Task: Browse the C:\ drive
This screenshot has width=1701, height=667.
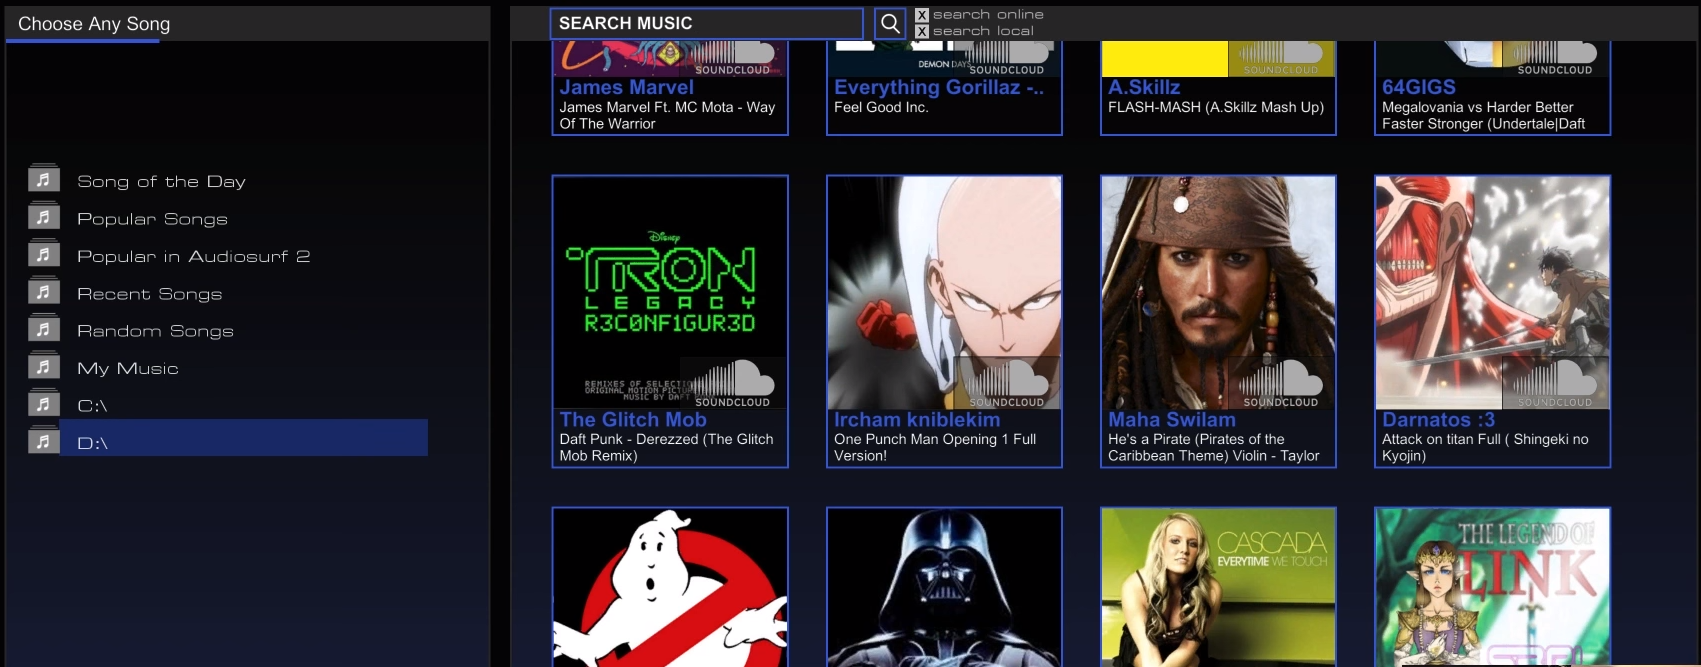Action: 92,406
